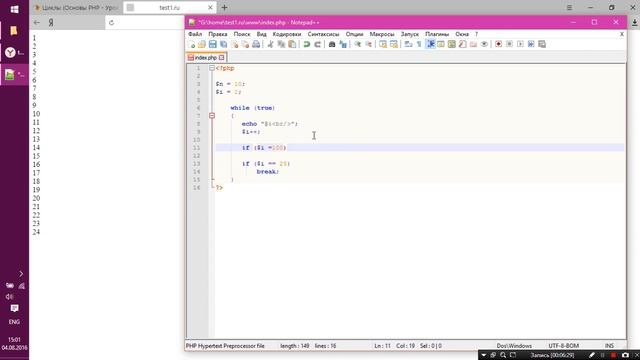Collapse the <?php fold marker at line 1
Viewport: 640px width, 360px height.
(212, 68)
